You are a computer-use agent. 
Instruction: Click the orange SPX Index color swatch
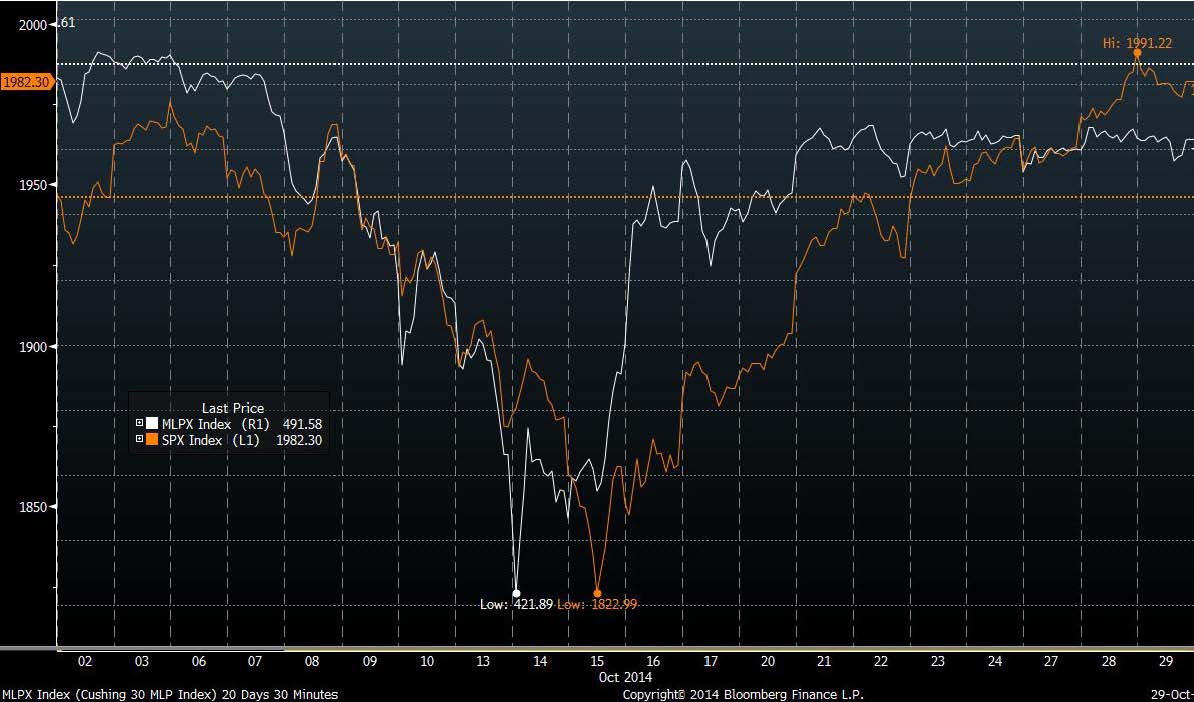click(153, 440)
